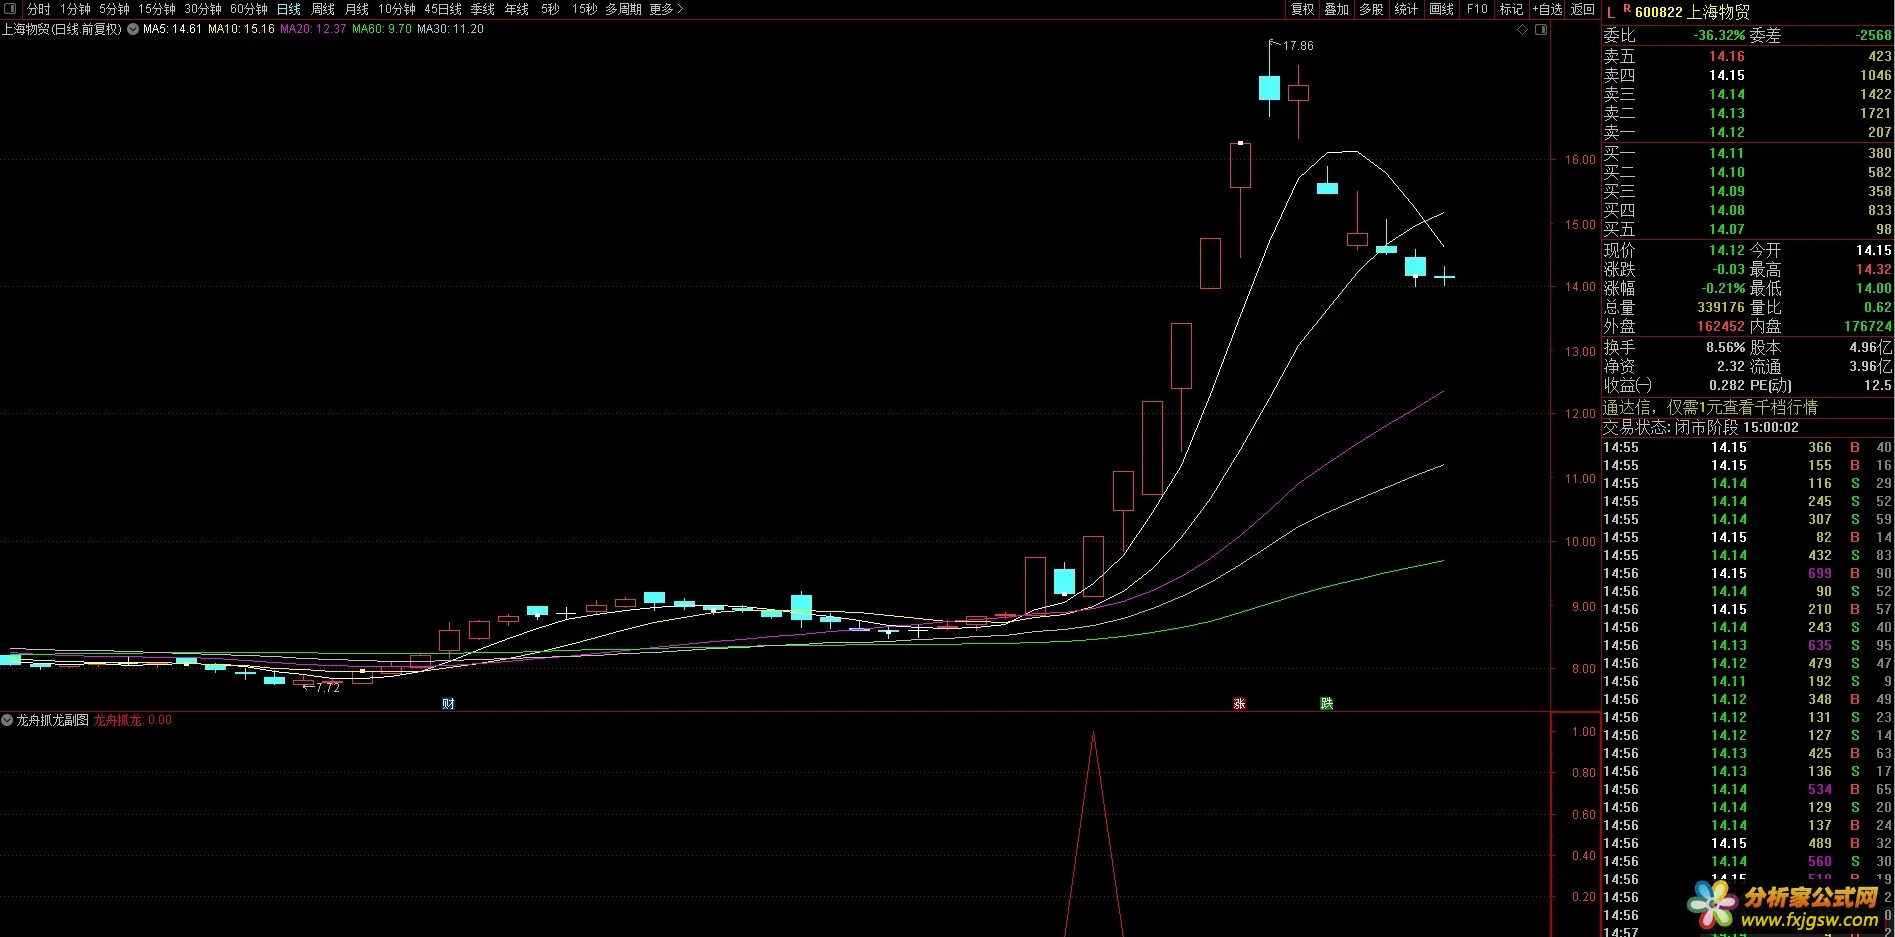Image resolution: width=1895 pixels, height=937 pixels.
Task: Click the 现价 14.12 value
Action: coord(1726,250)
